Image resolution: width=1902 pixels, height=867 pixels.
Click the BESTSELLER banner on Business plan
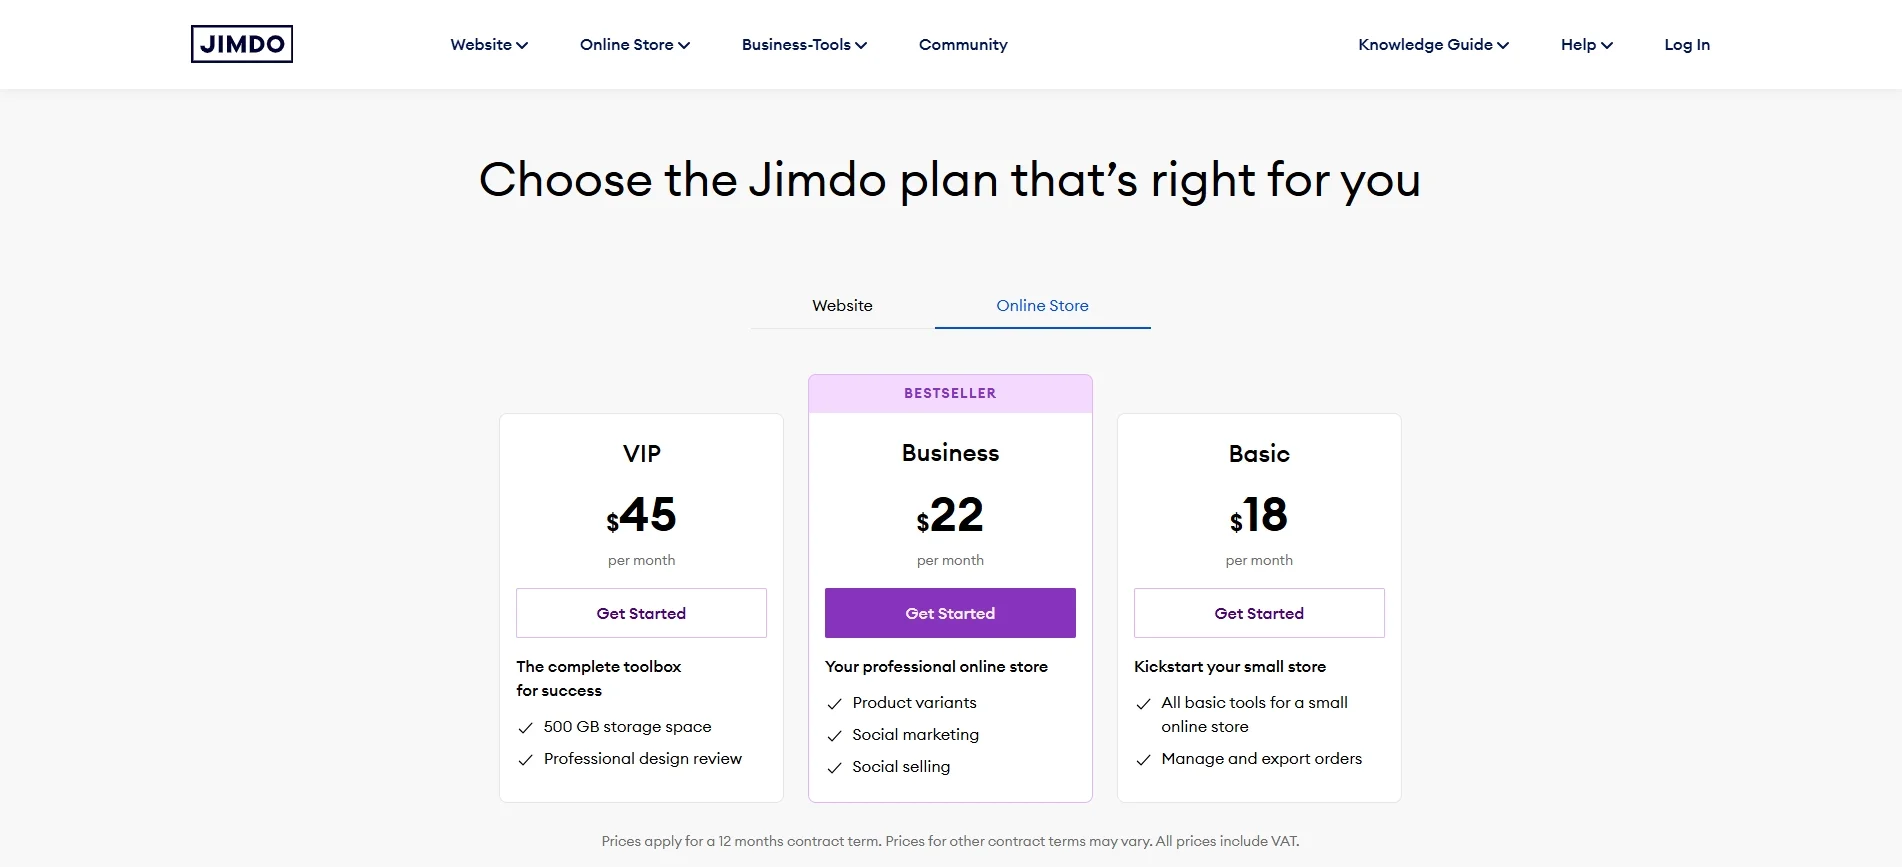pyautogui.click(x=949, y=393)
